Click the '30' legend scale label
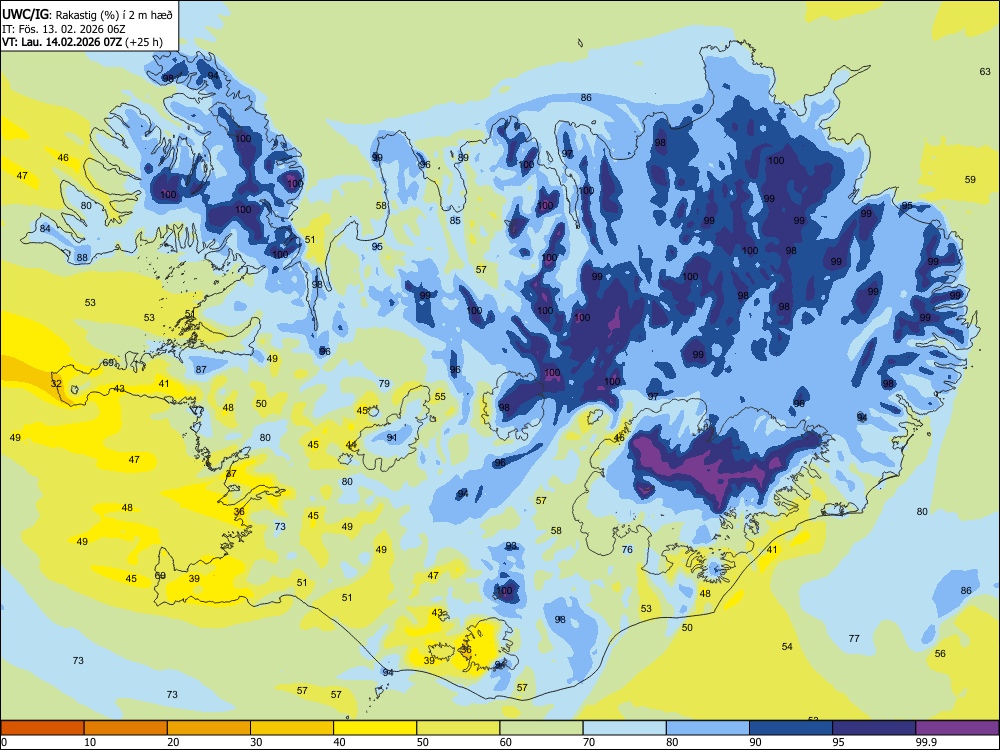 tap(256, 742)
